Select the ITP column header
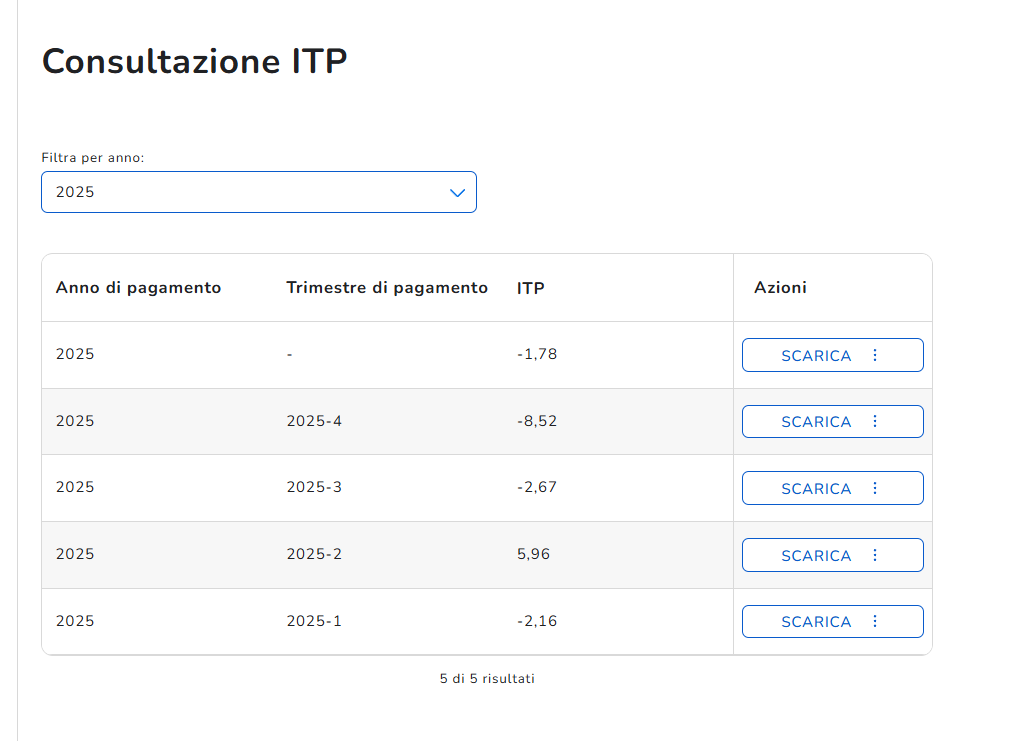 point(531,288)
